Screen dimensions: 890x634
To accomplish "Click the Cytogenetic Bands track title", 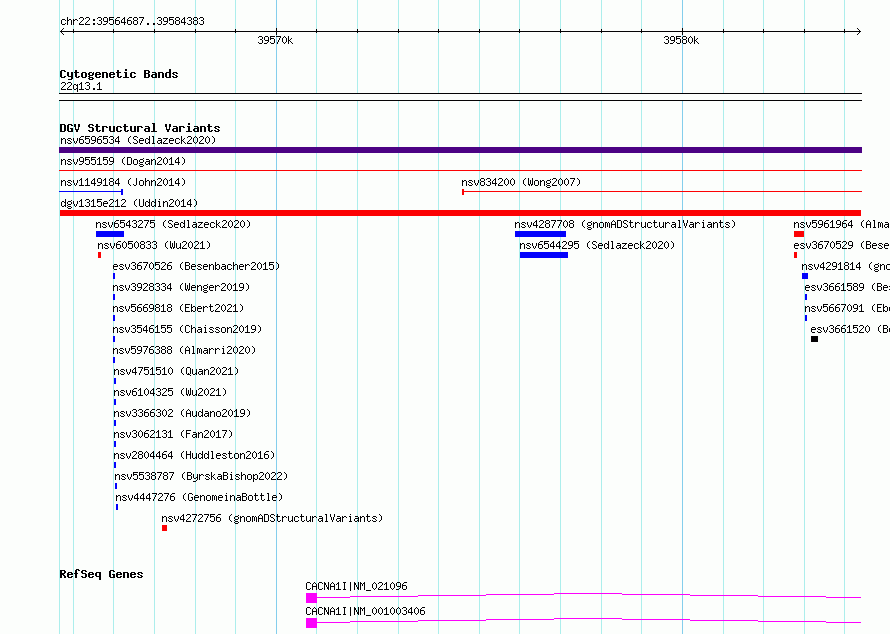I will [119, 74].
